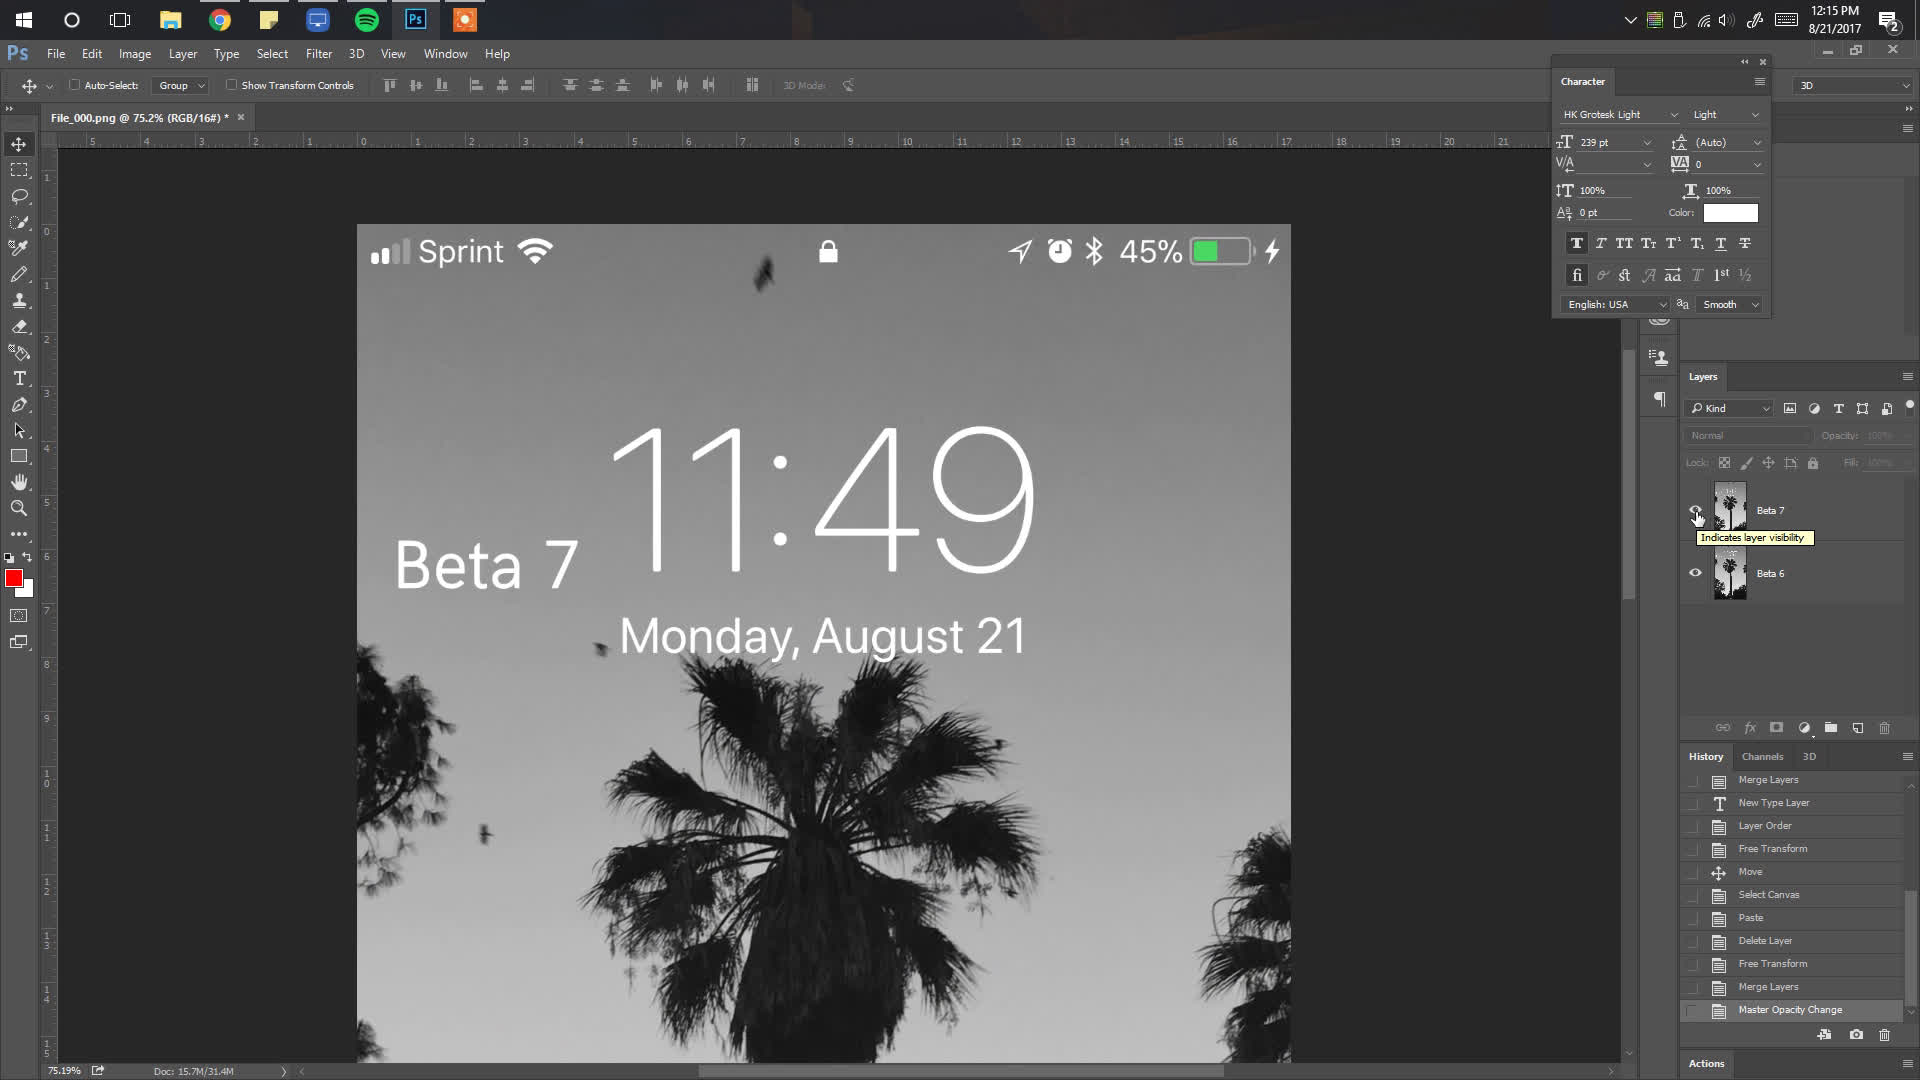Expand the font size 239 pt dropdown
The image size is (1920, 1080).
[1647, 143]
